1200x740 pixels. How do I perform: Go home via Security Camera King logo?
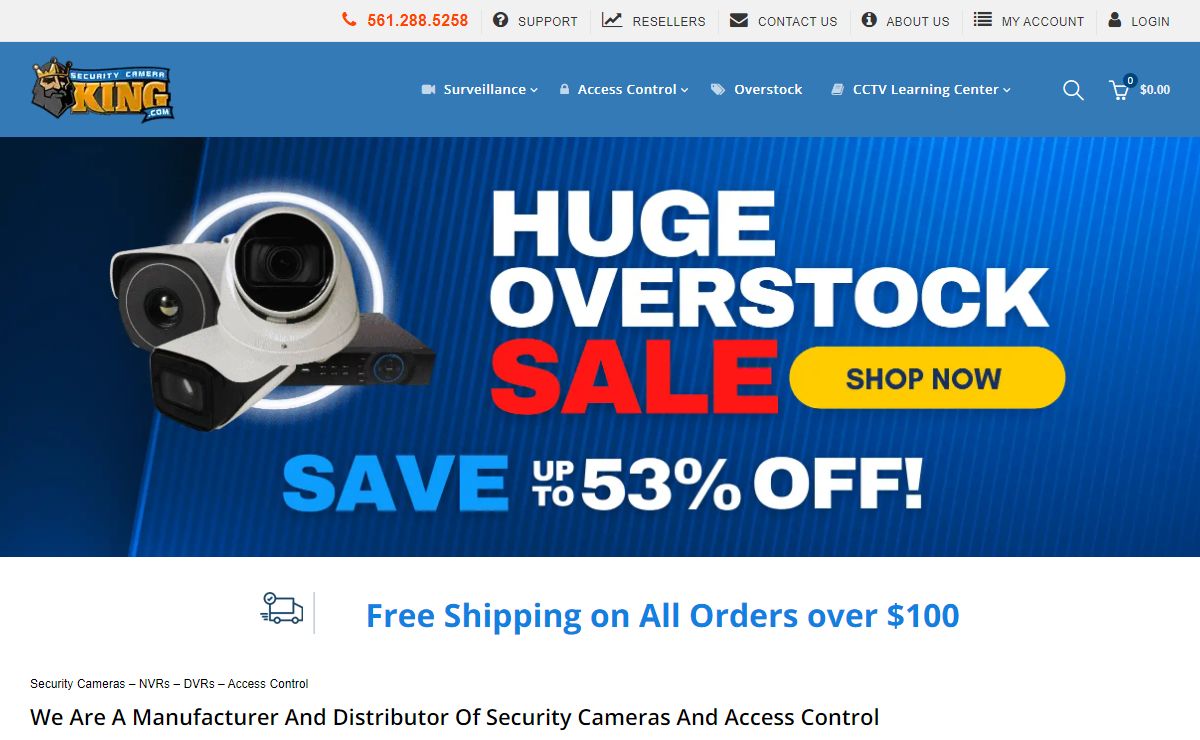[x=102, y=90]
